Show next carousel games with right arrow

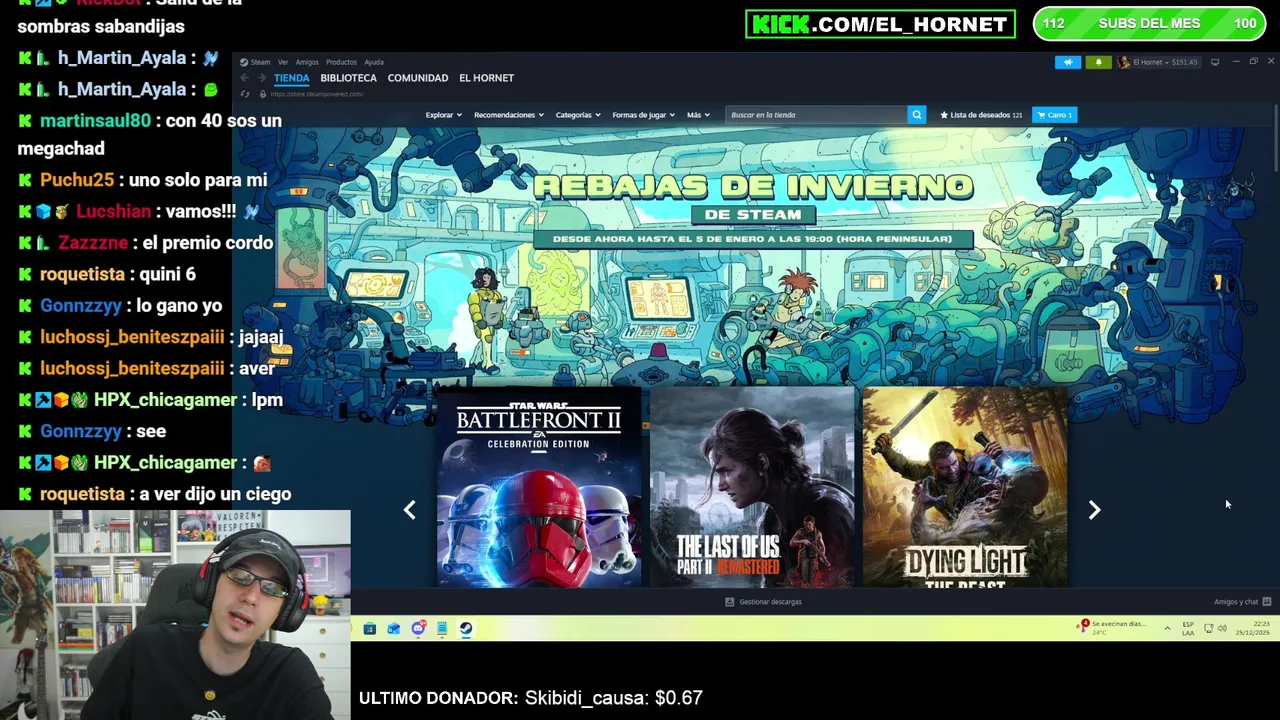[1094, 510]
